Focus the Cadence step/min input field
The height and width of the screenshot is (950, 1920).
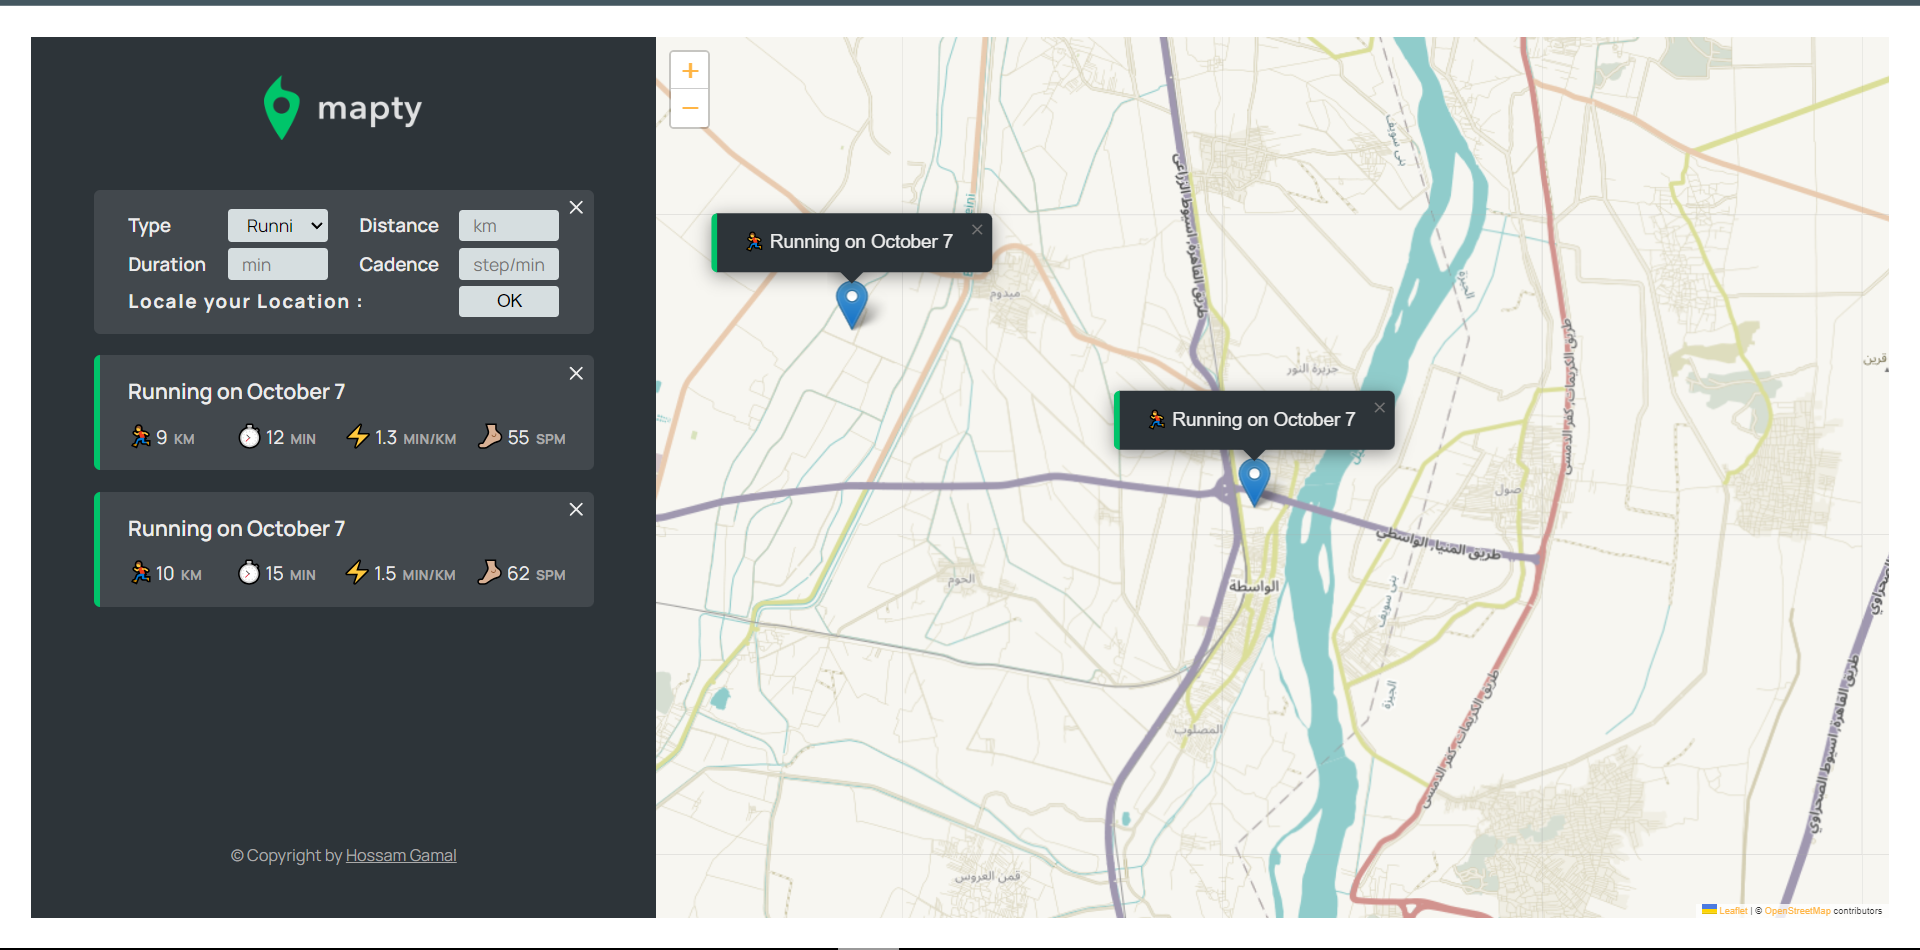pyautogui.click(x=509, y=265)
